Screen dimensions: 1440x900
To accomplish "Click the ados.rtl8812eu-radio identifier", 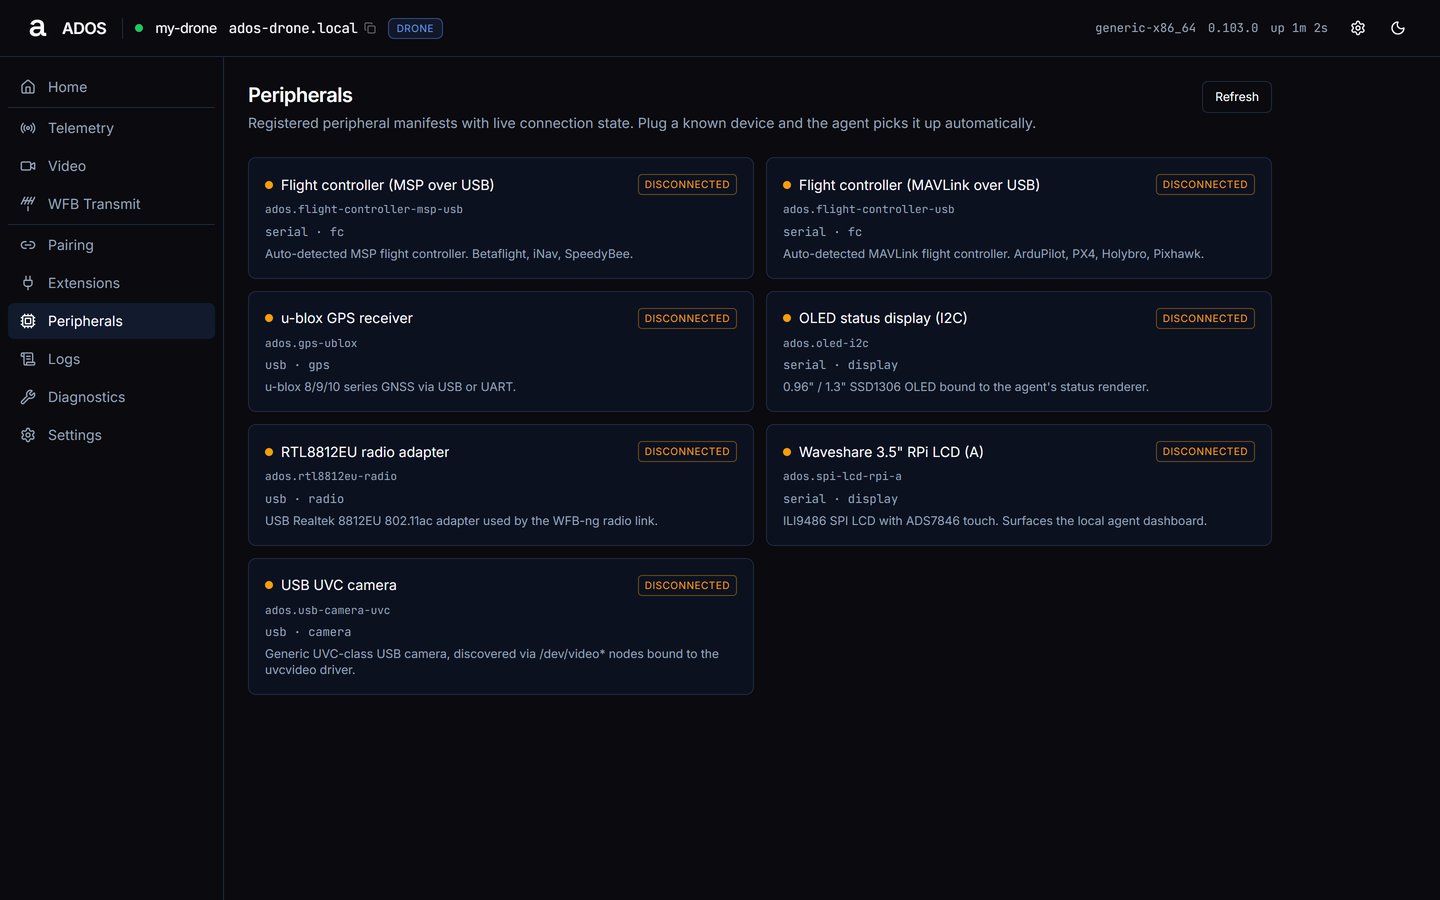I will click(331, 477).
